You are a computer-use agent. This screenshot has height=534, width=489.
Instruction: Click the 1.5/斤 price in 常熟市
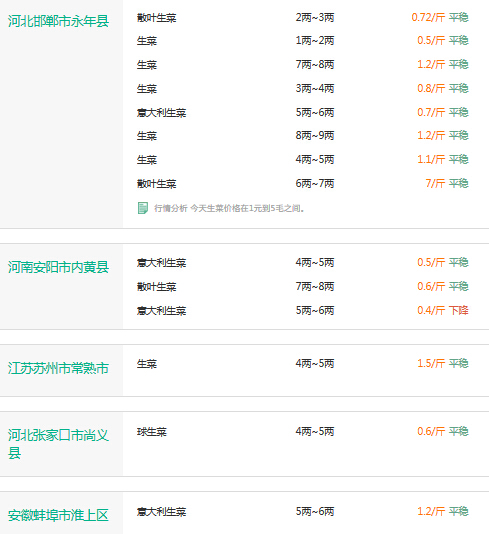coord(431,363)
